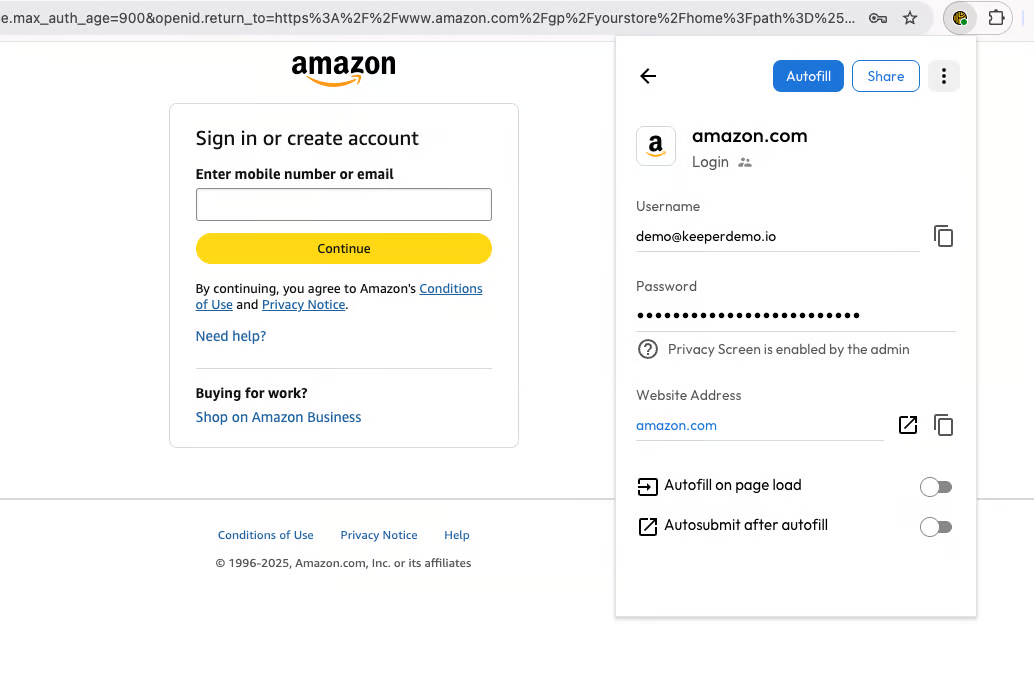Click the yellow Continue button
This screenshot has width=1034, height=682.
(343, 248)
